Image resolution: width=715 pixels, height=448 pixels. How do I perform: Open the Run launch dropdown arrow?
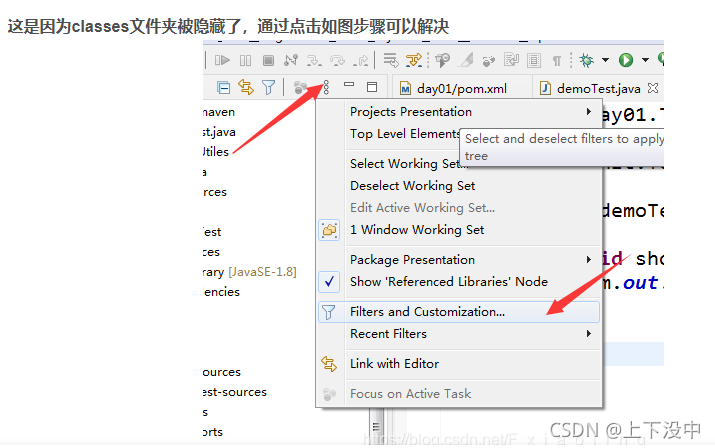tap(645, 60)
